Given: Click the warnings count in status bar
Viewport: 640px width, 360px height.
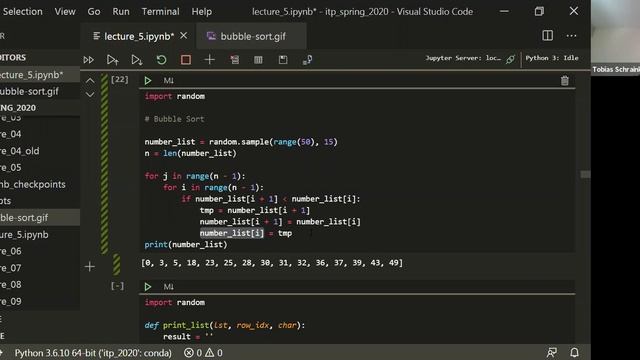Looking at the screenshot, I should click(x=214, y=353).
